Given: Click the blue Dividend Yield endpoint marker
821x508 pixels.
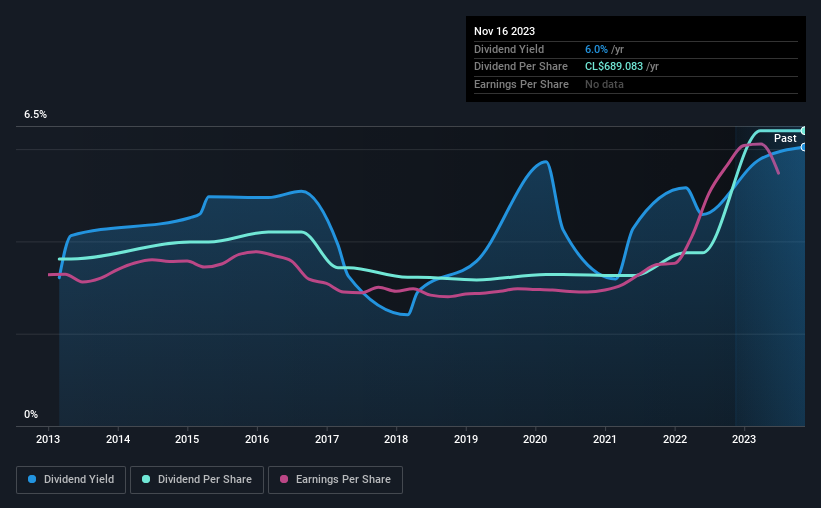Looking at the screenshot, I should click(804, 148).
